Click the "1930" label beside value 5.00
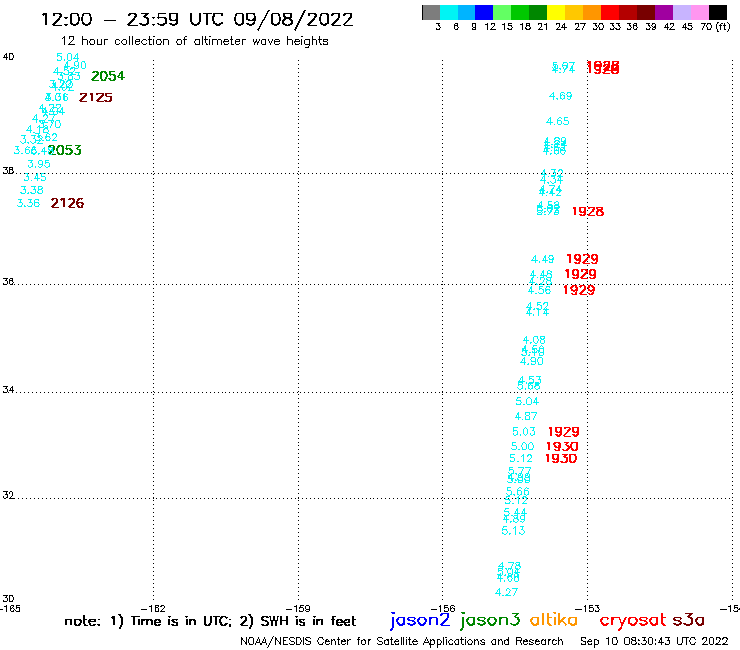The height and width of the screenshot is (650, 740). (562, 446)
